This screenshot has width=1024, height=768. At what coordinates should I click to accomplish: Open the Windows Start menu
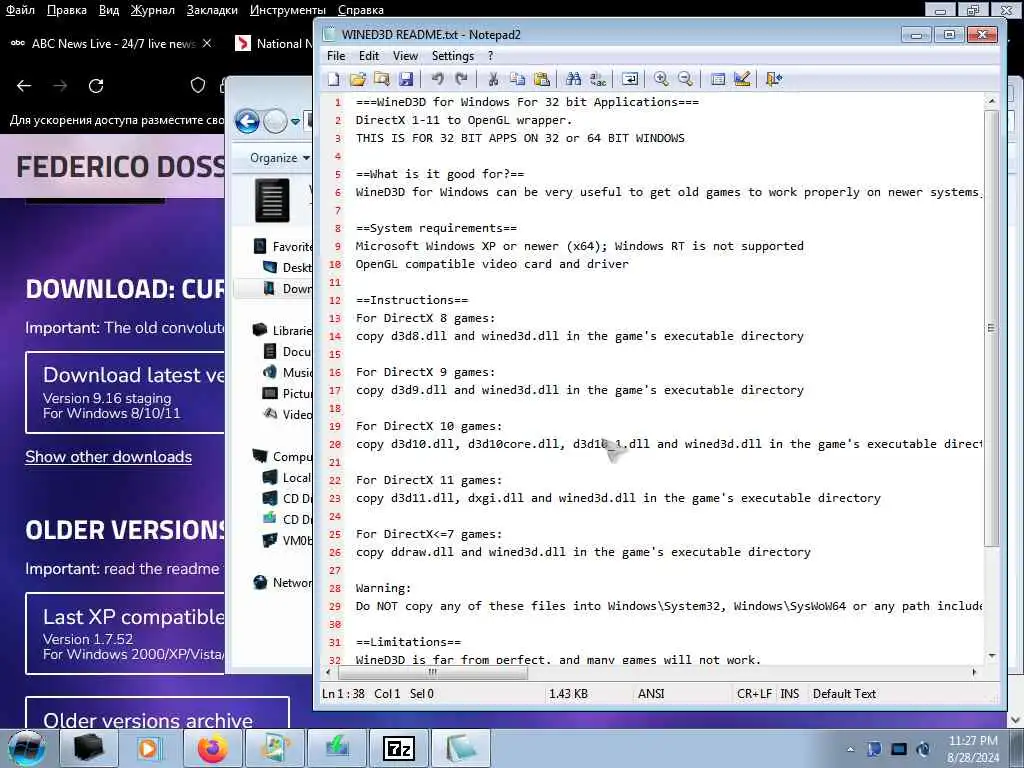[27, 748]
